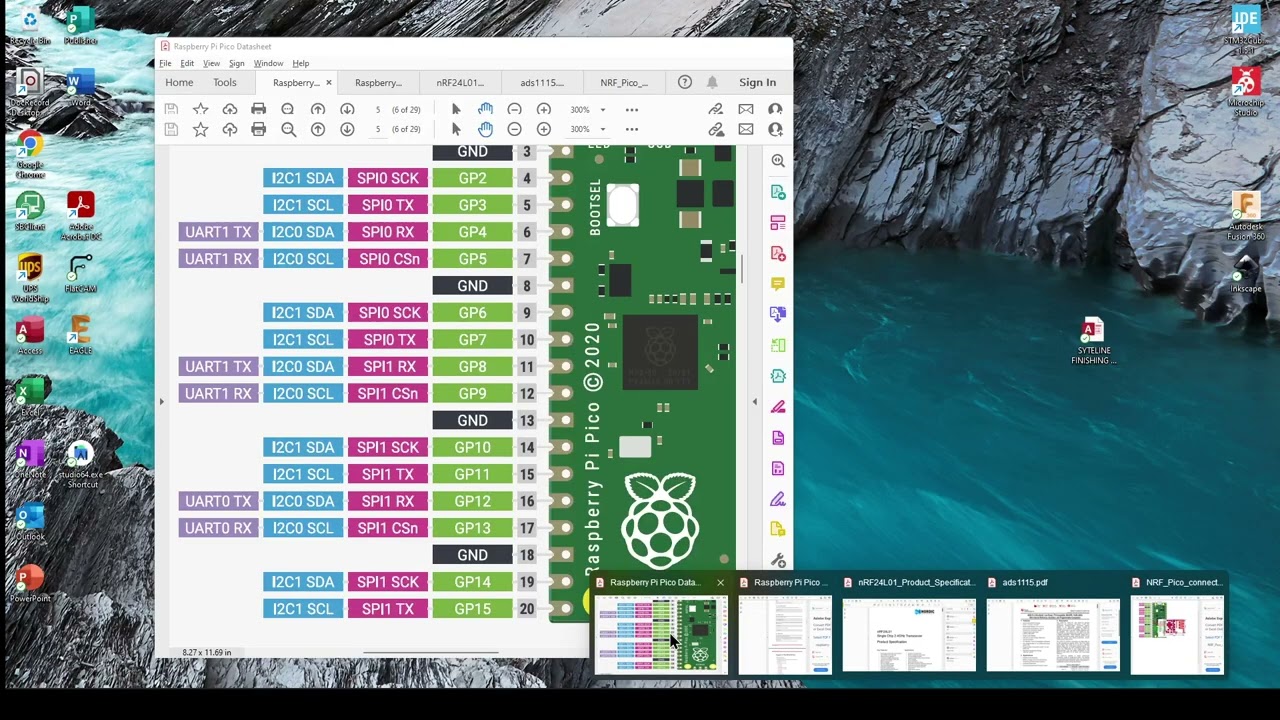Open the yellow Comment tool icon
This screenshot has height=720, width=1280.
tap(778, 284)
